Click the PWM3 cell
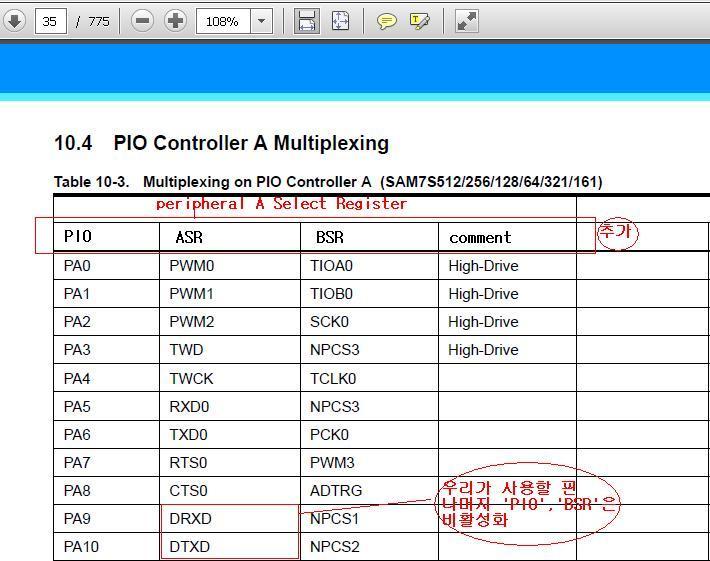 pyautogui.click(x=369, y=463)
